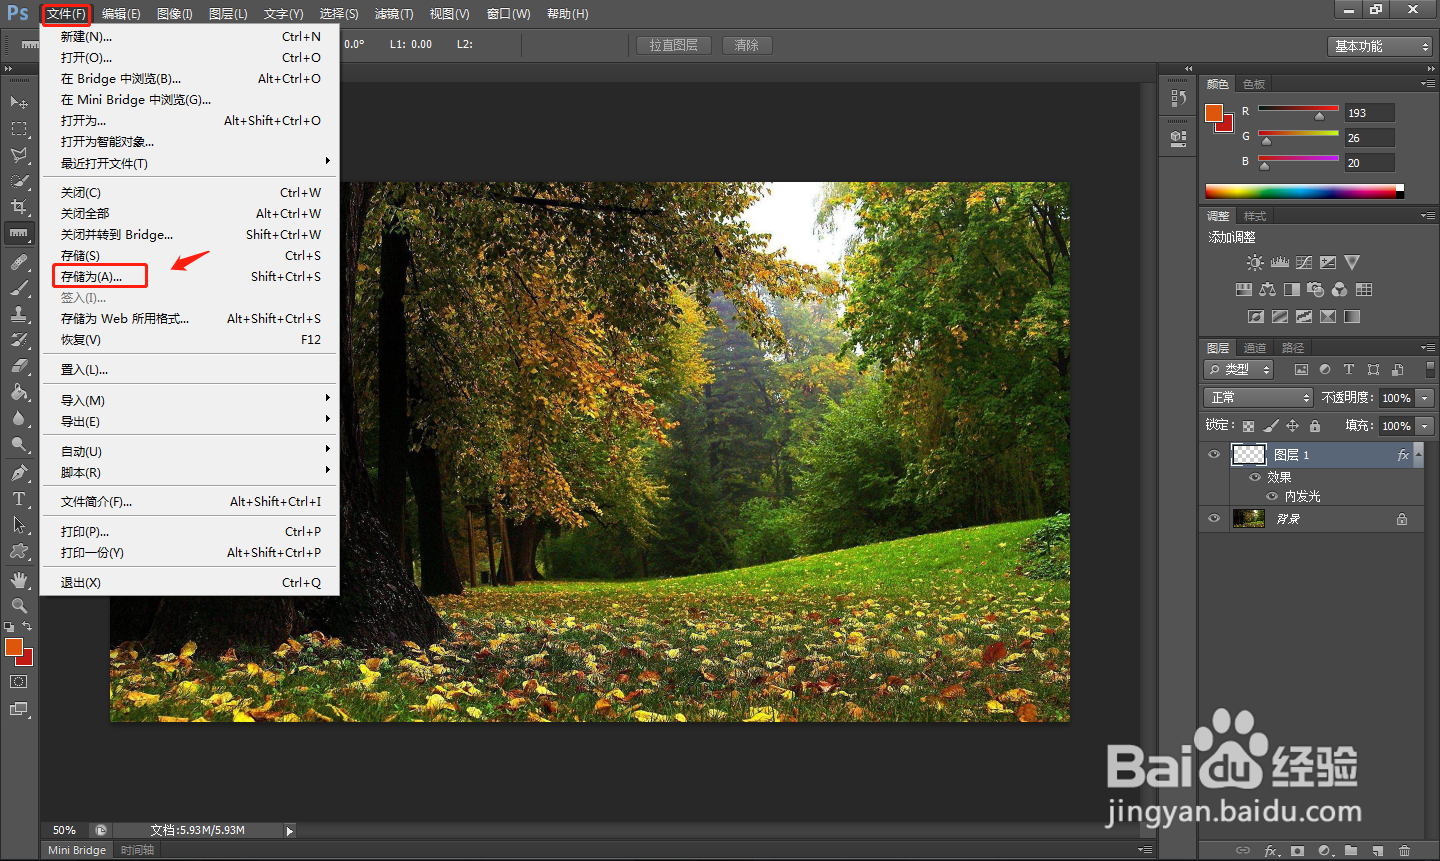Viewport: 1440px width, 861px height.
Task: Add a Curves adjustment
Action: (x=1304, y=262)
